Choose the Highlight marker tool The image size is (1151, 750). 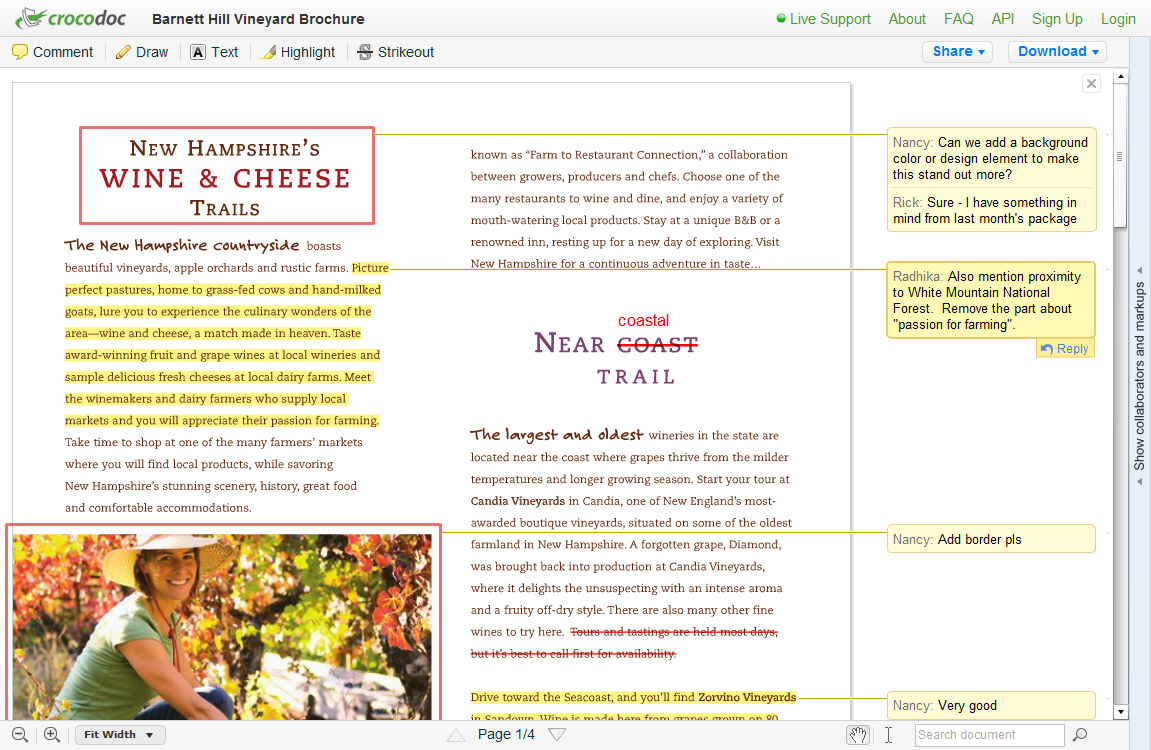(x=297, y=52)
